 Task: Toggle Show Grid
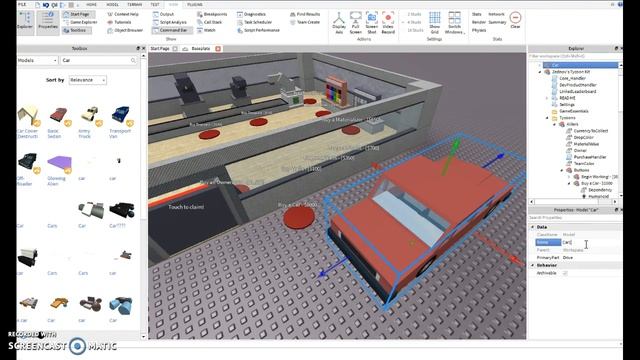click(435, 22)
